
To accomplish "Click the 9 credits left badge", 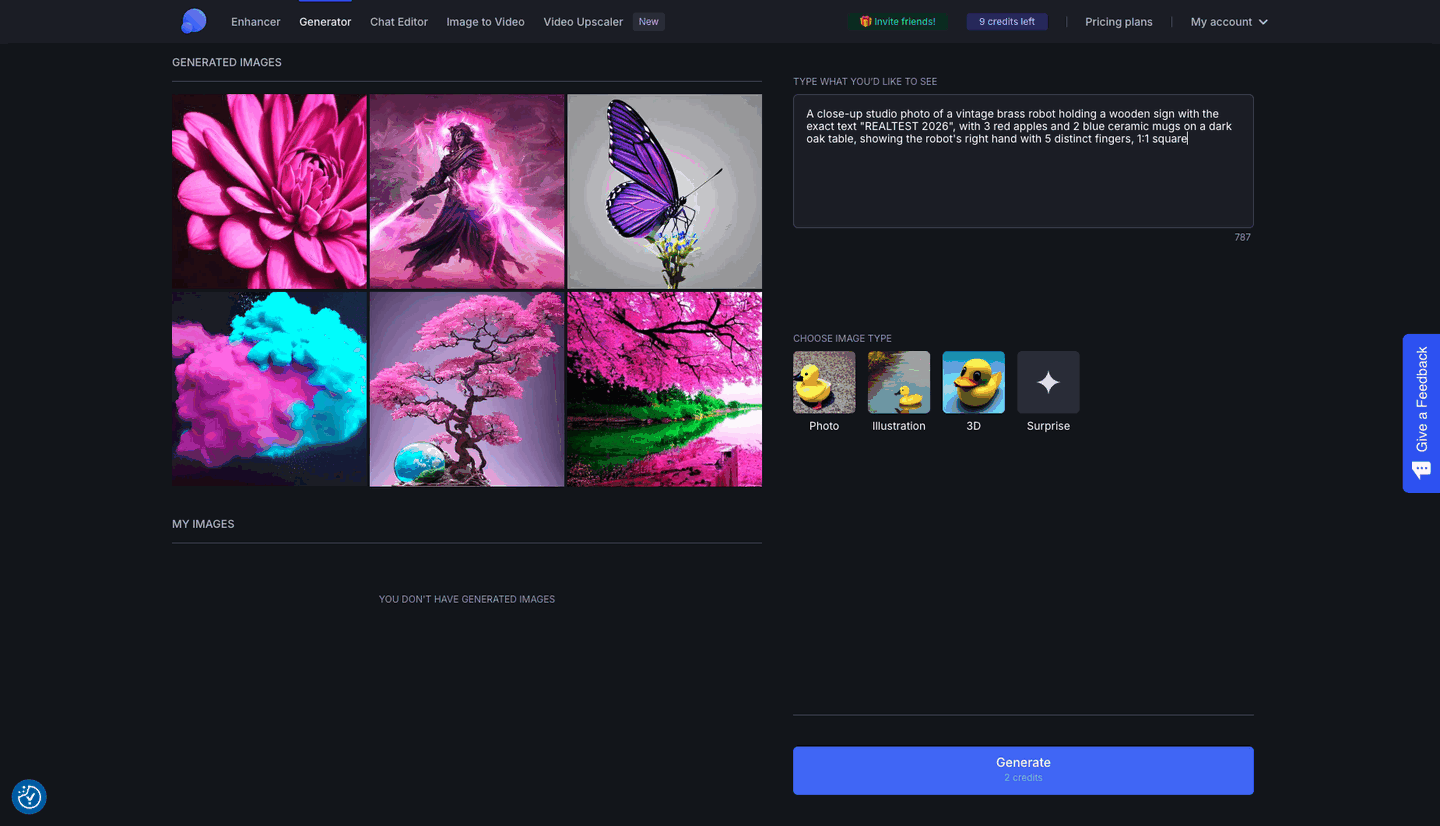I will tap(1007, 21).
